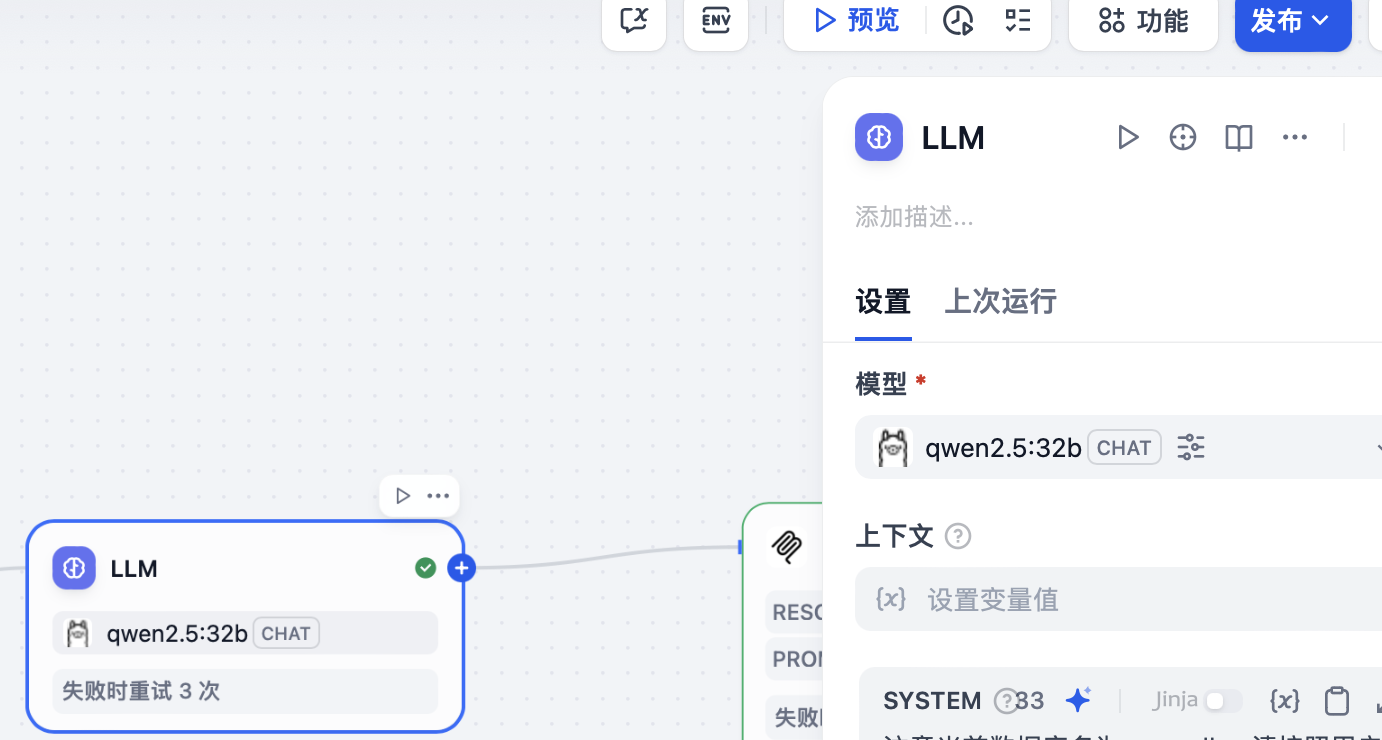Open the 功能 features panel
The image size is (1382, 740).
pos(1143,21)
